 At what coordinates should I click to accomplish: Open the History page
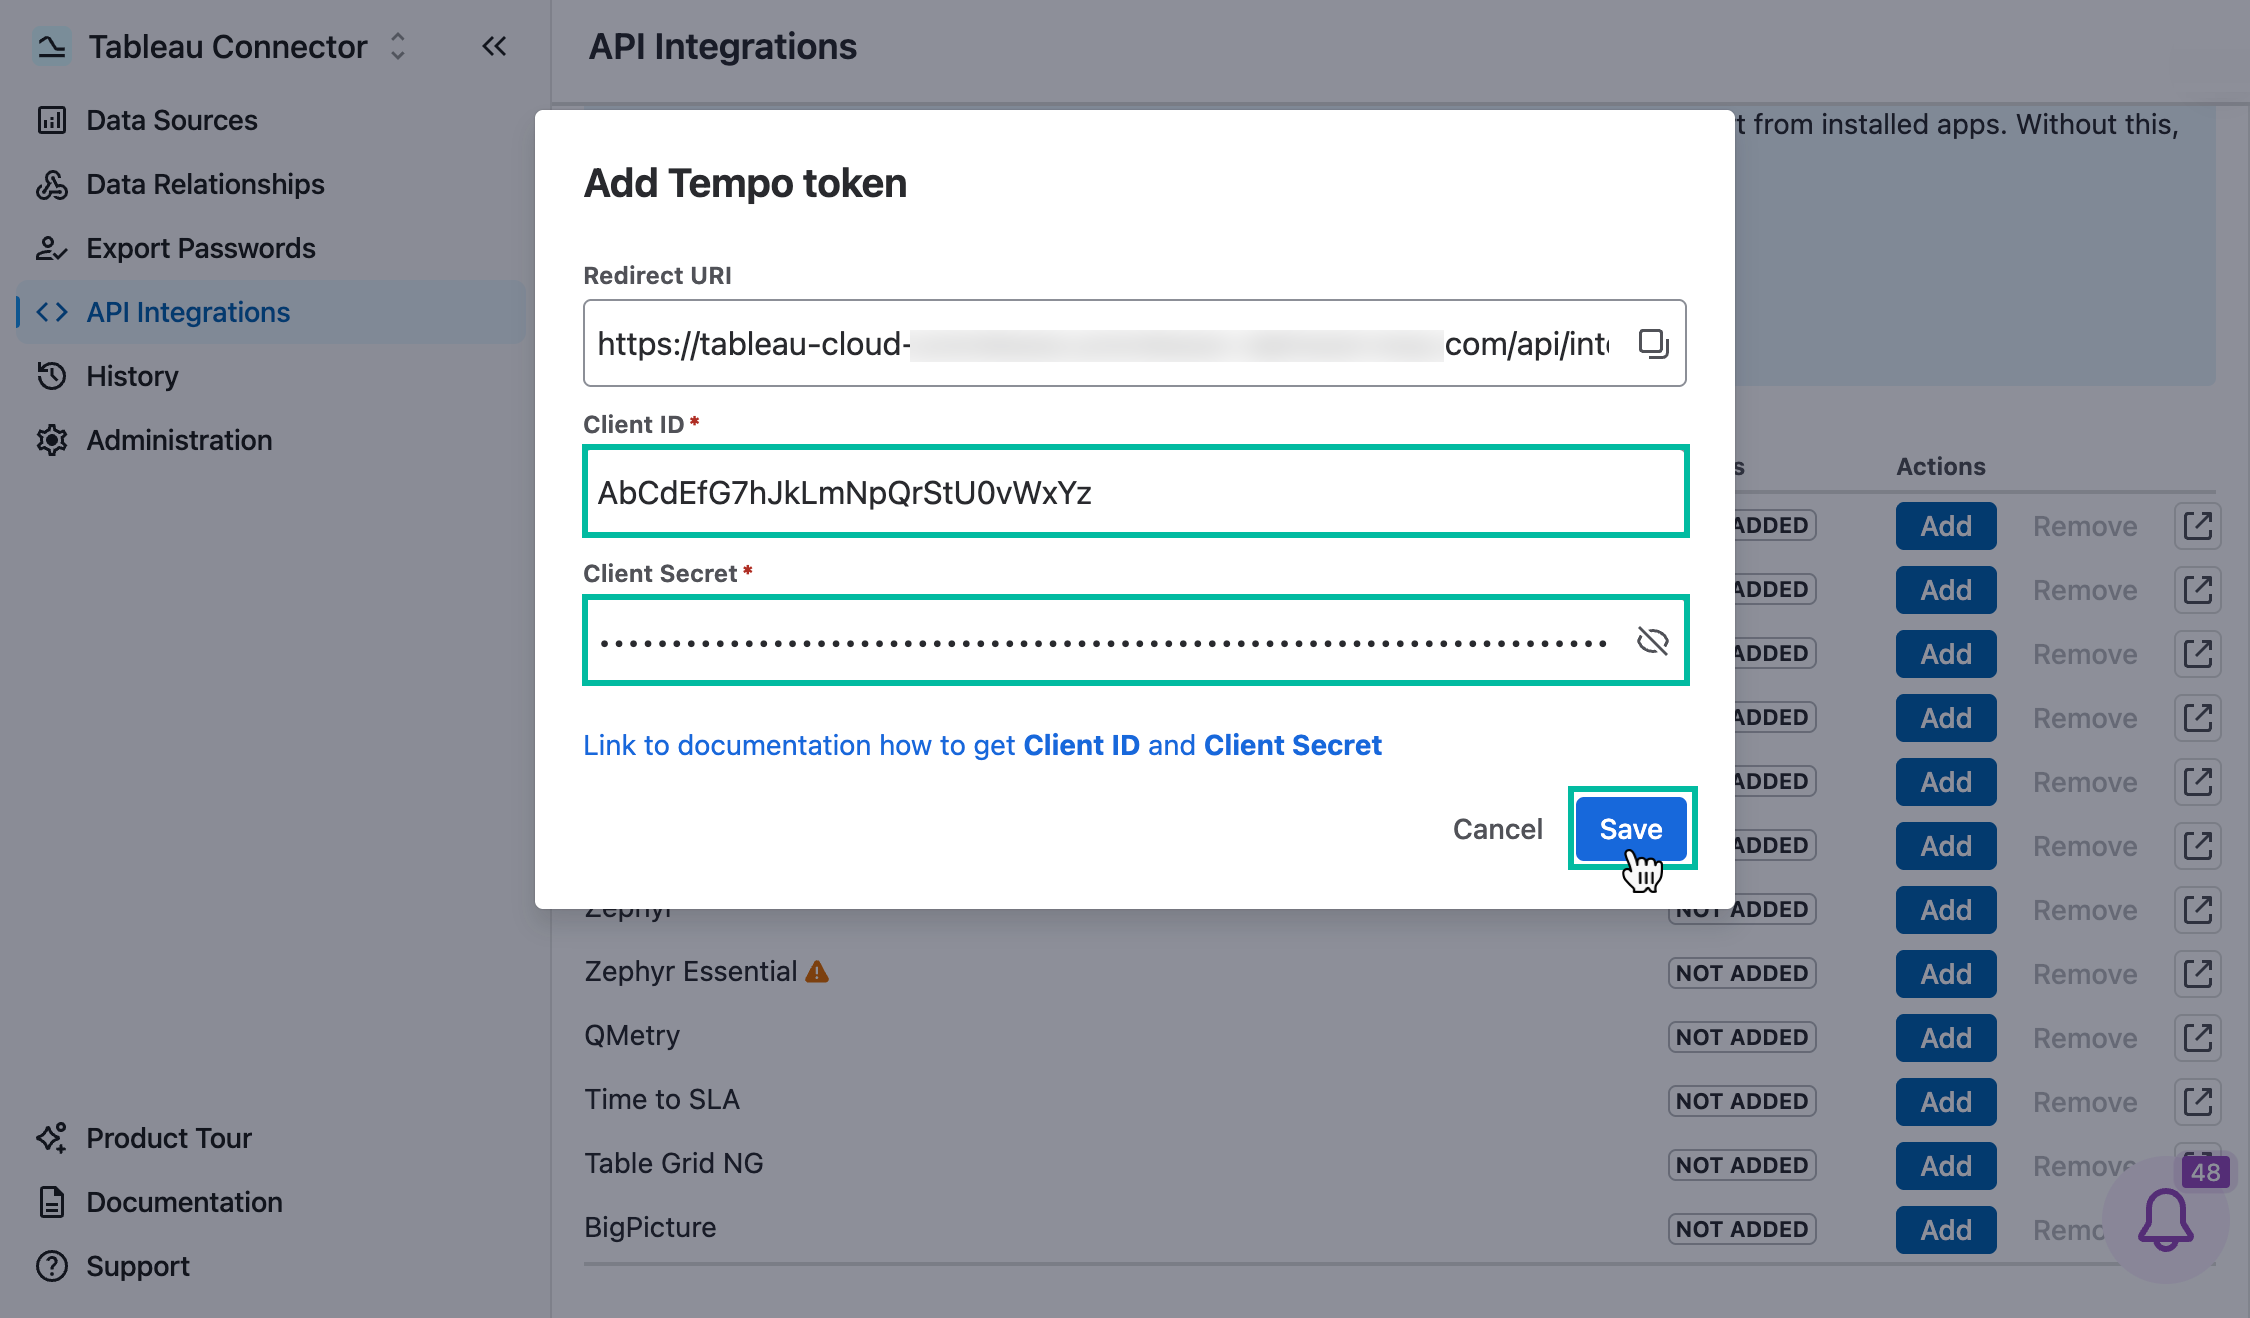[x=270, y=376]
